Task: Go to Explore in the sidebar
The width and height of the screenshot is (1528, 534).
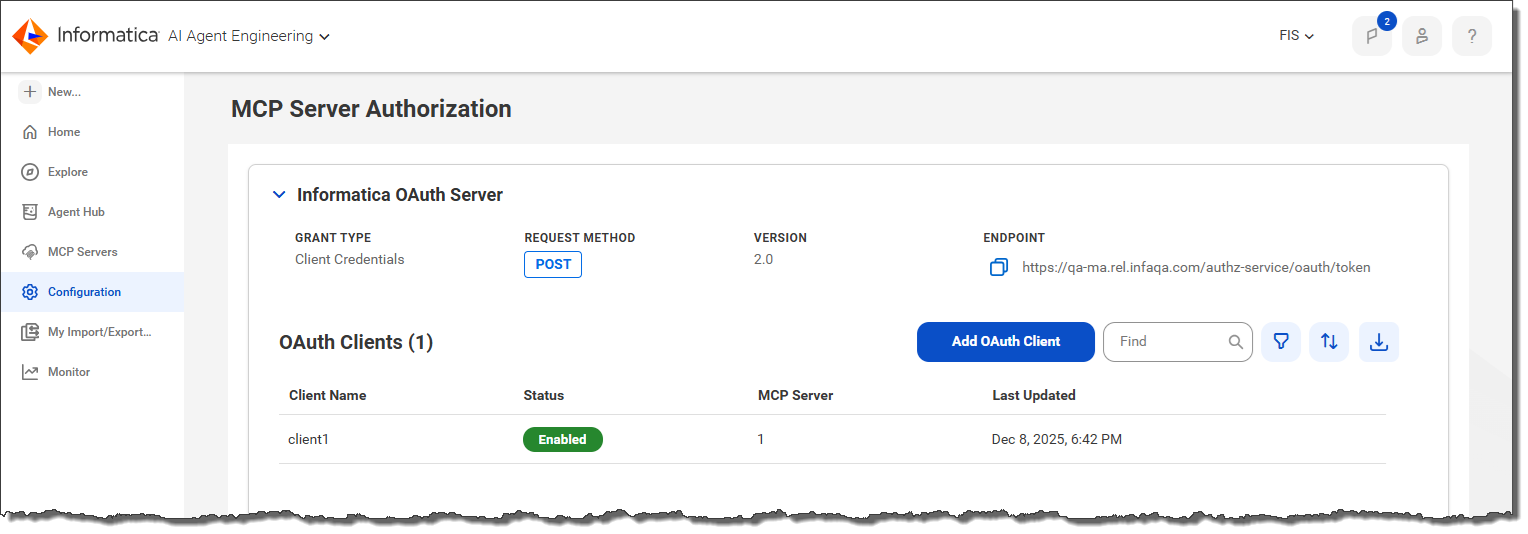Action: (92, 172)
